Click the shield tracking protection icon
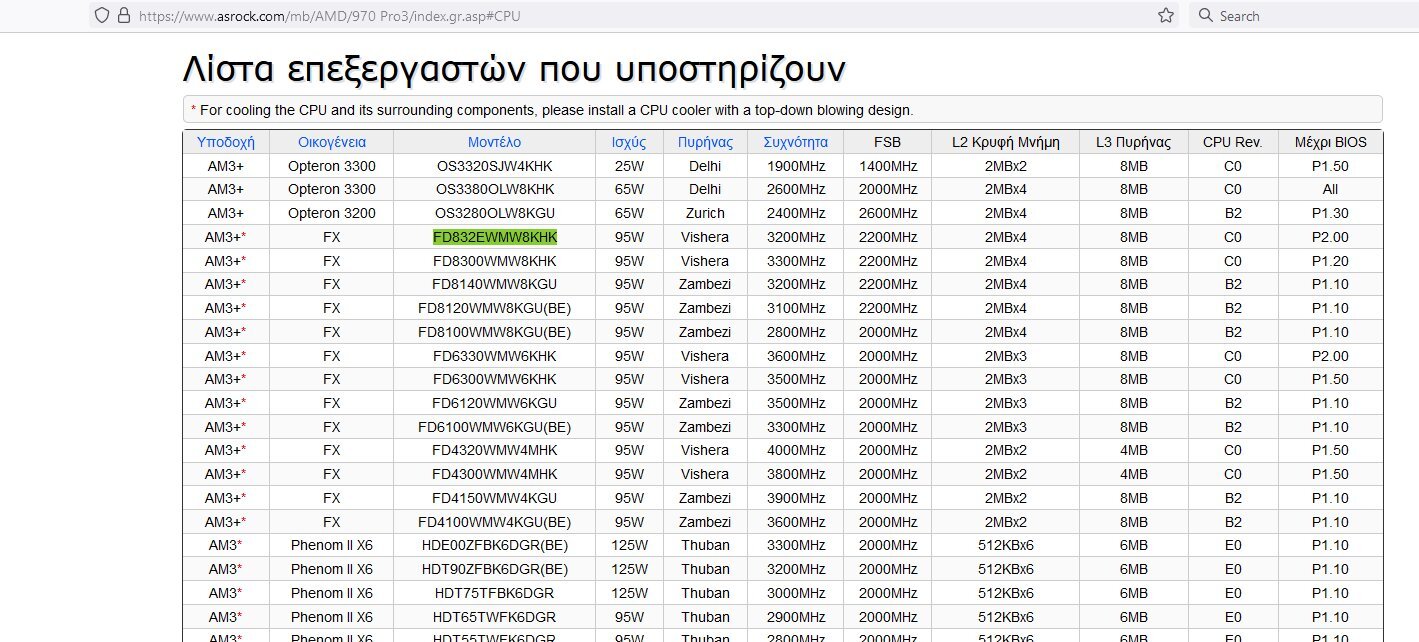 click(x=101, y=16)
